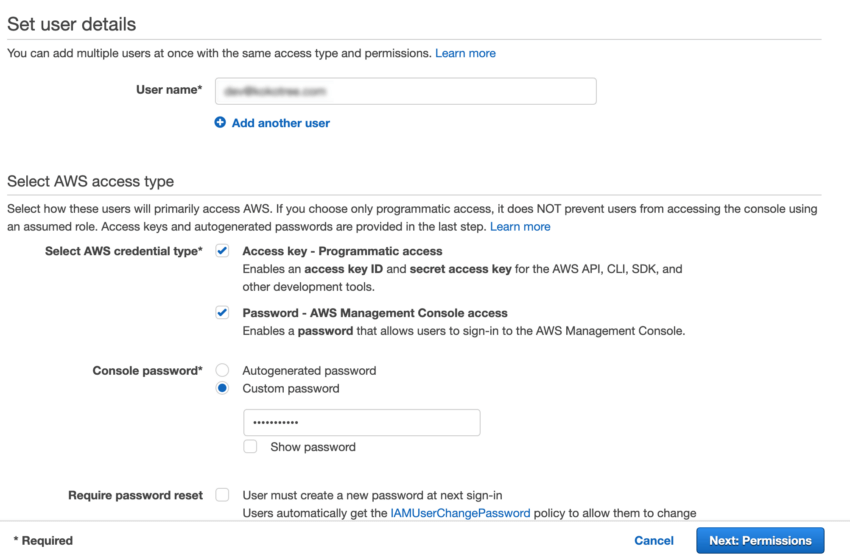Click the Cancel button
Image resolution: width=850 pixels, height=557 pixels.
pyautogui.click(x=654, y=540)
